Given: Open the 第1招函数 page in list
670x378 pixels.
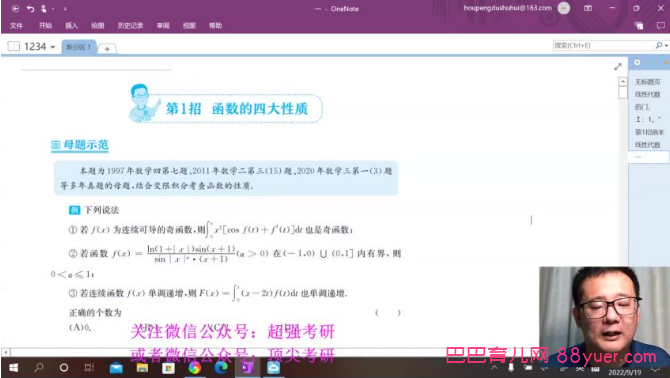Looking at the screenshot, I should coord(649,132).
